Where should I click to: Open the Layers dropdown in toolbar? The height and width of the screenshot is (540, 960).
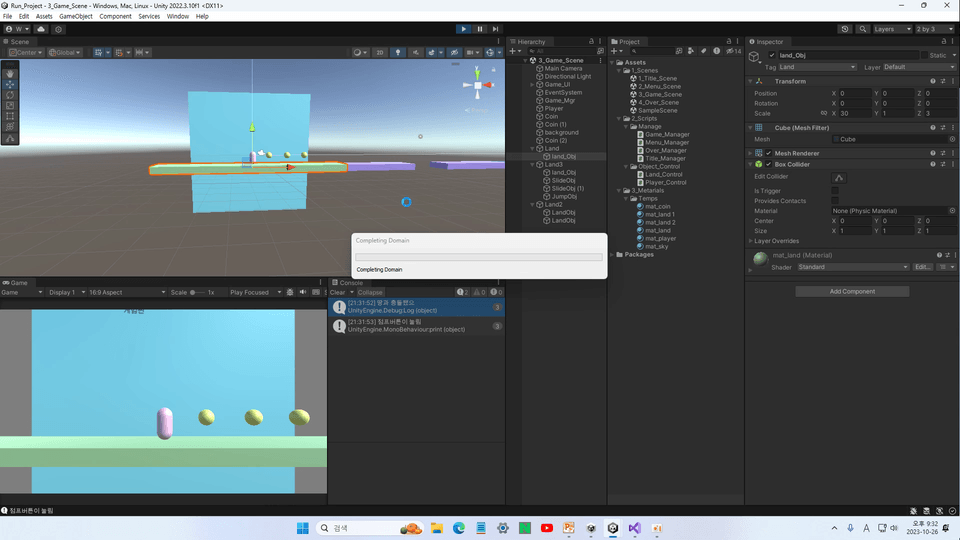892,29
